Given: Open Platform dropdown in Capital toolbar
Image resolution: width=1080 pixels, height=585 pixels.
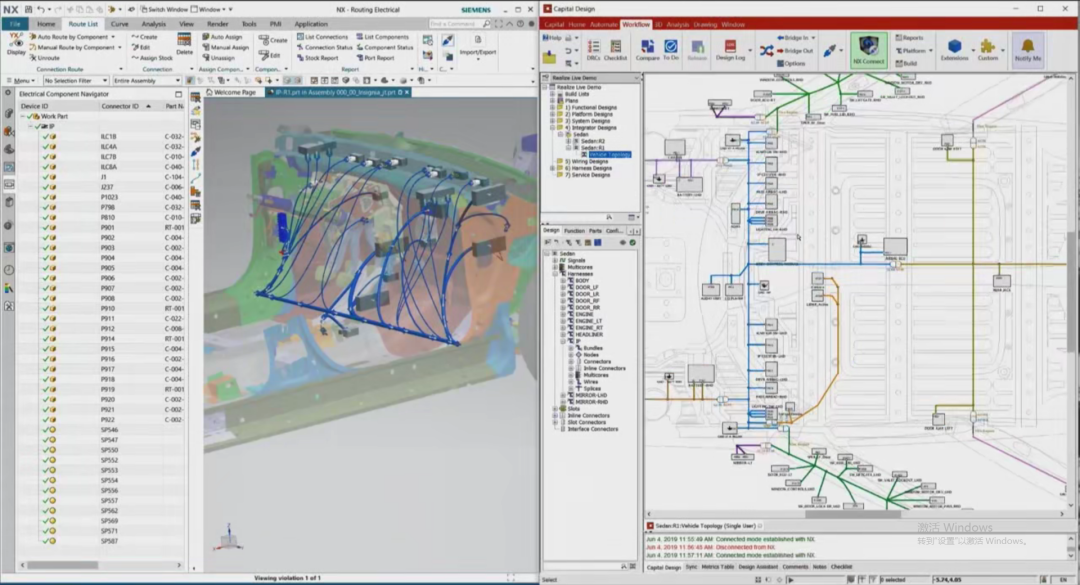Looking at the screenshot, I should [x=914, y=50].
